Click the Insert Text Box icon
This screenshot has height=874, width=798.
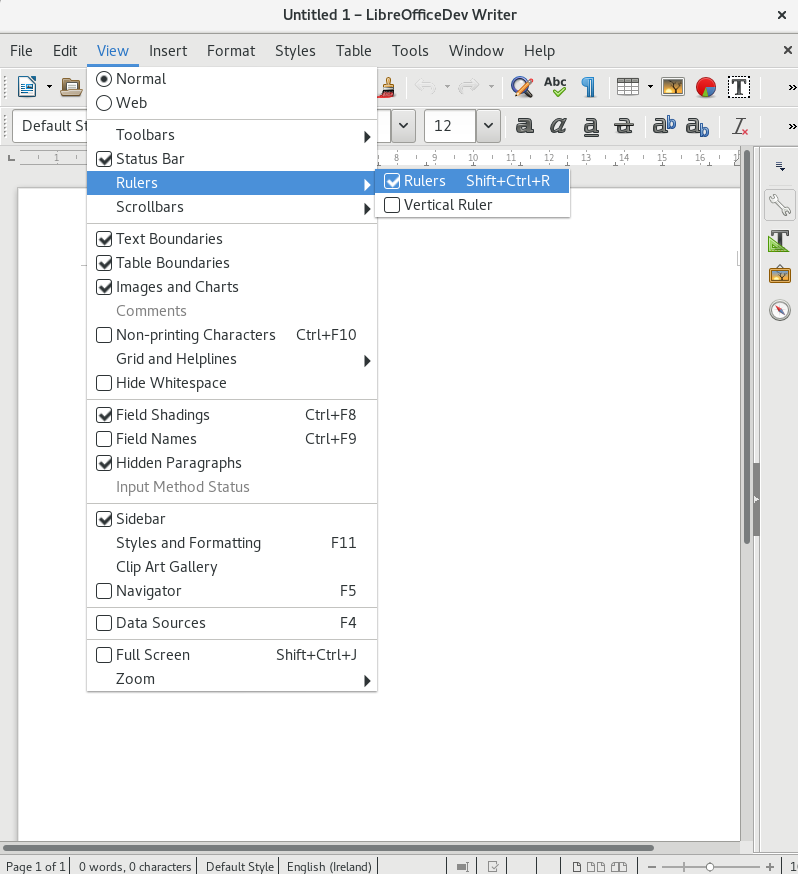tap(739, 87)
